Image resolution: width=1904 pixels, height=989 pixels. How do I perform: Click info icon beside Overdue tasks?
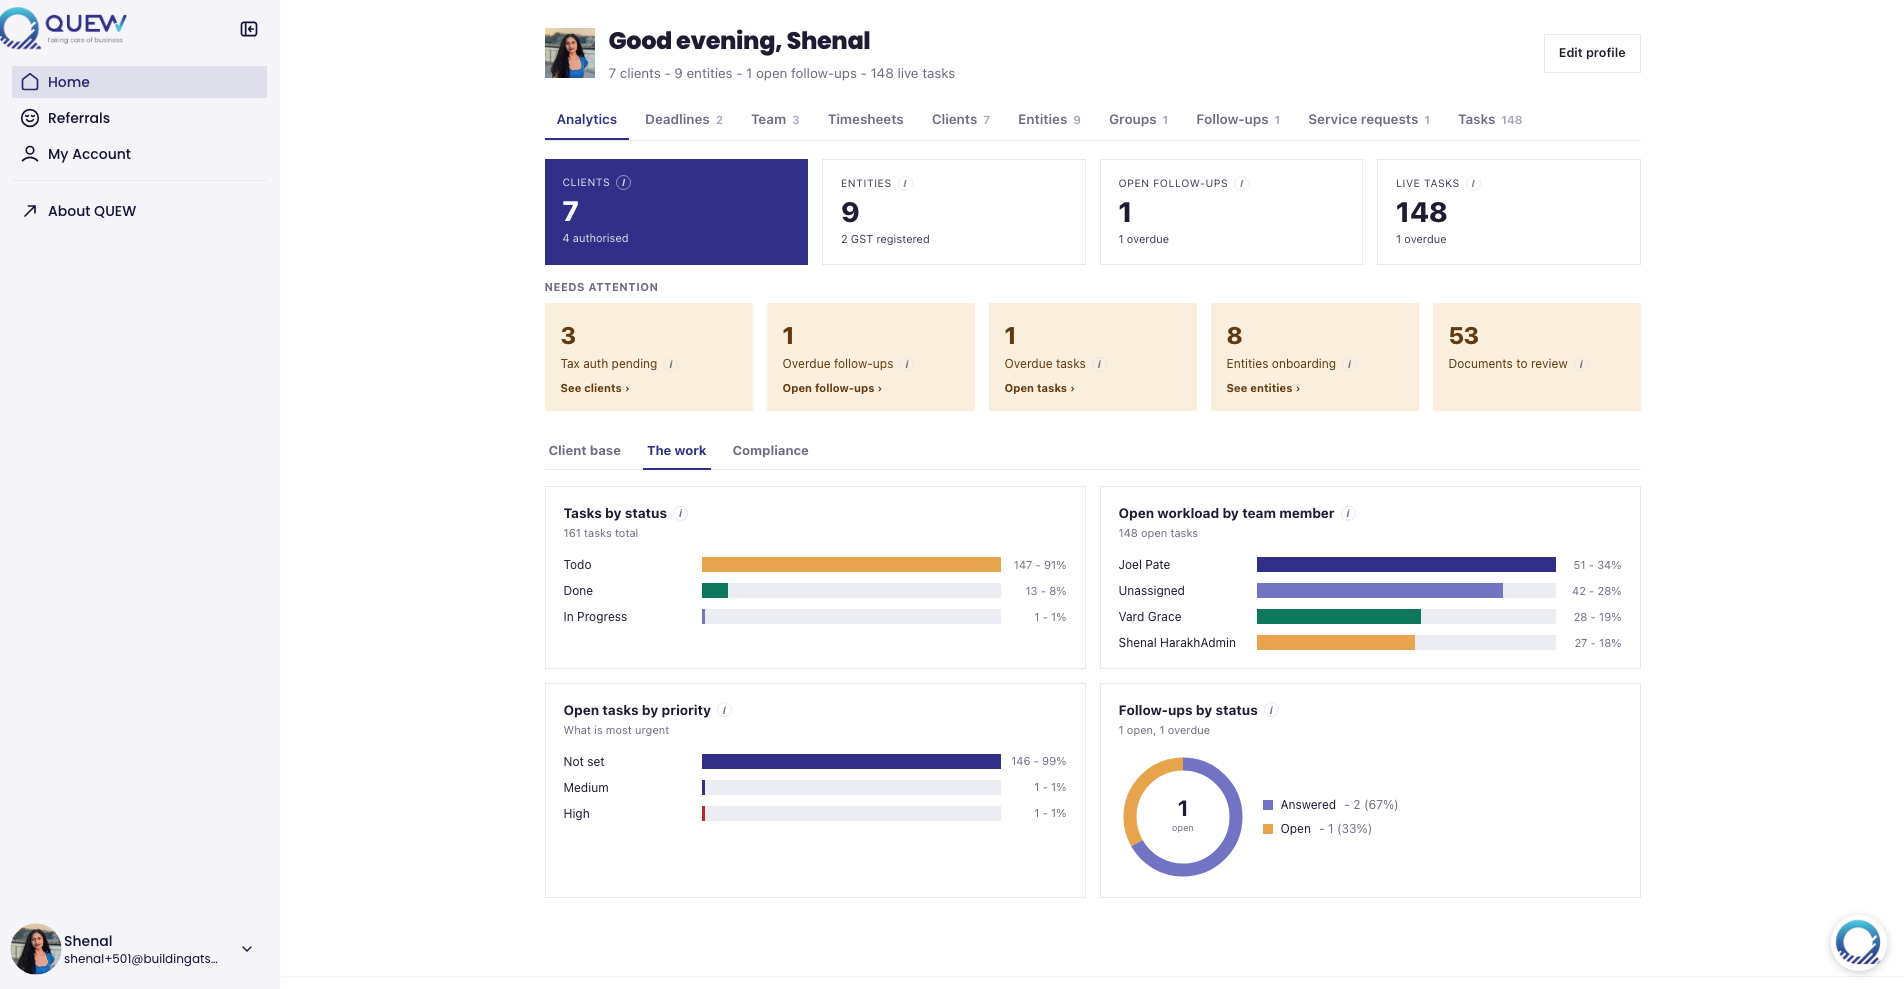1099,365
